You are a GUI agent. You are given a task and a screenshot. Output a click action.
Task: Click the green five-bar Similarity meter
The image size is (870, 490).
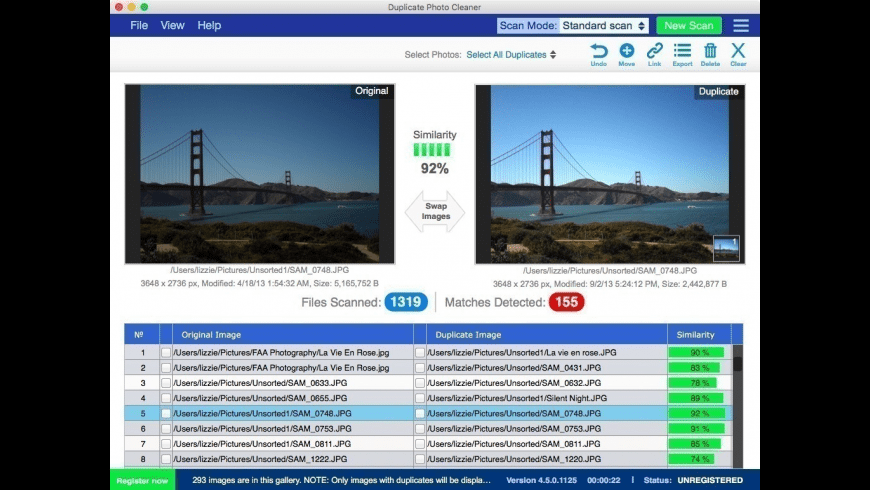click(x=432, y=150)
